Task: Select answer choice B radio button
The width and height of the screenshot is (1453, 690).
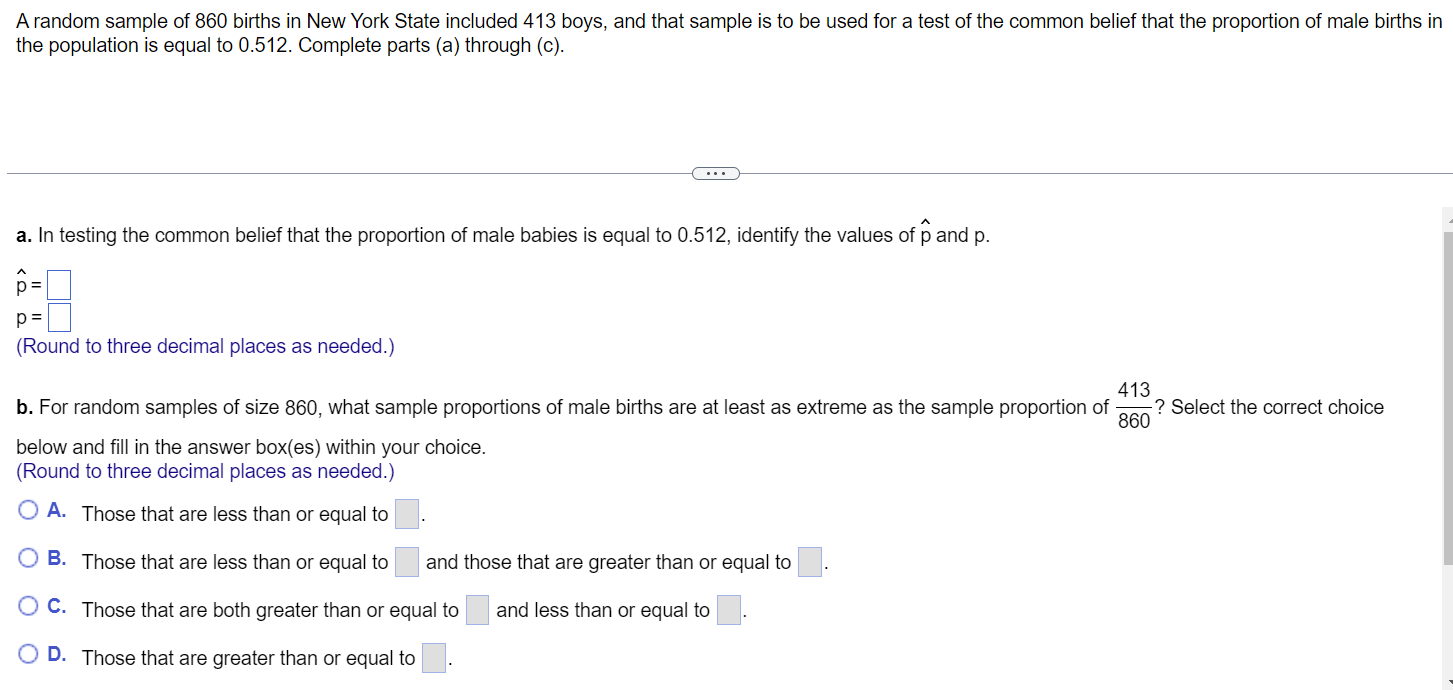Action: click(x=28, y=558)
